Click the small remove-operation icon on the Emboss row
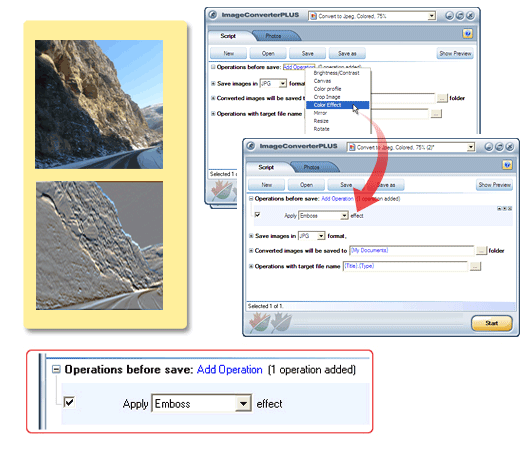Screen dimensions: 527x451 pyautogui.click(x=510, y=209)
